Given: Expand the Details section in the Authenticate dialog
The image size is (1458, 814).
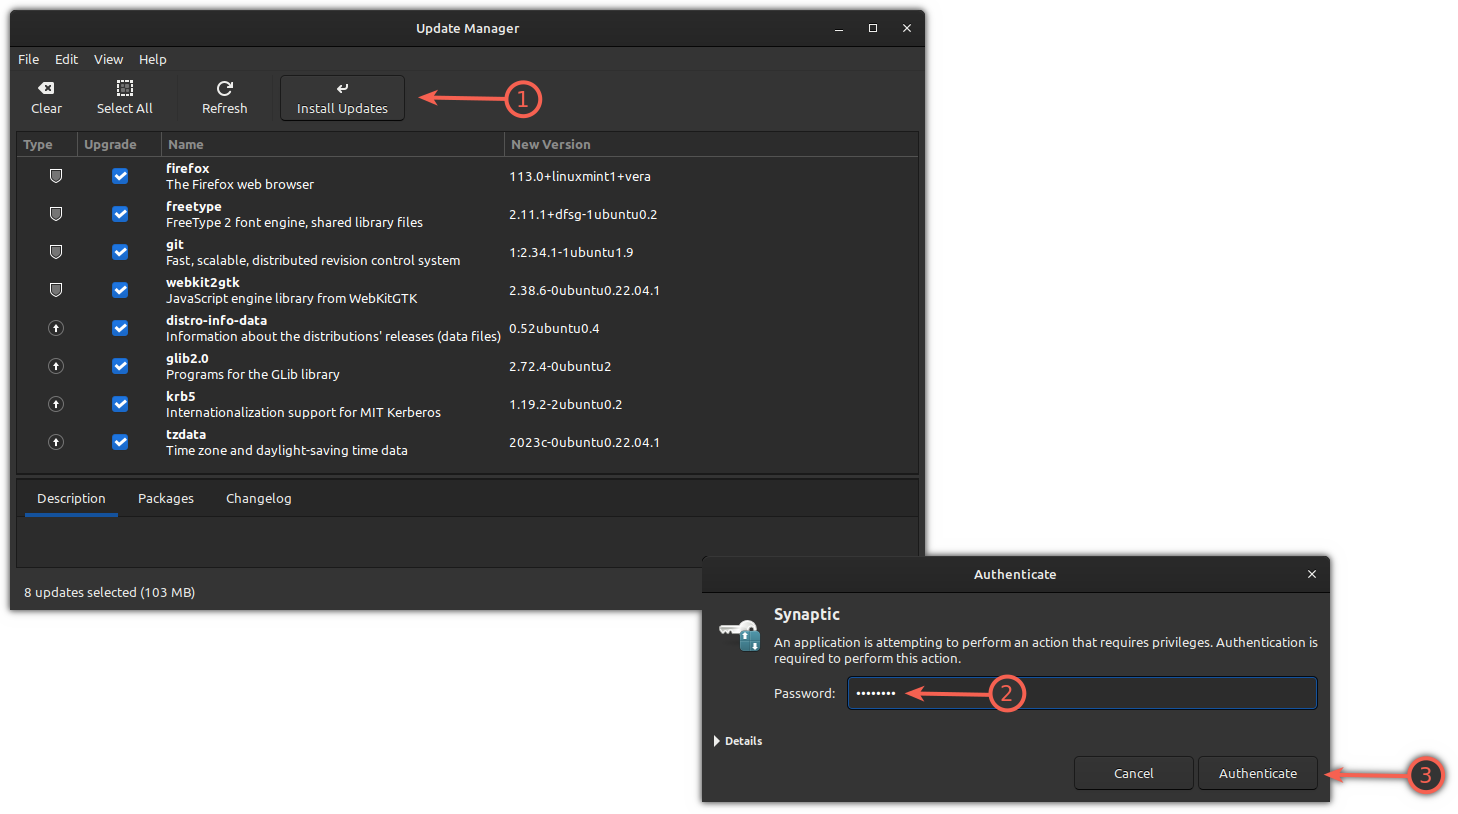Looking at the screenshot, I should click(x=737, y=740).
